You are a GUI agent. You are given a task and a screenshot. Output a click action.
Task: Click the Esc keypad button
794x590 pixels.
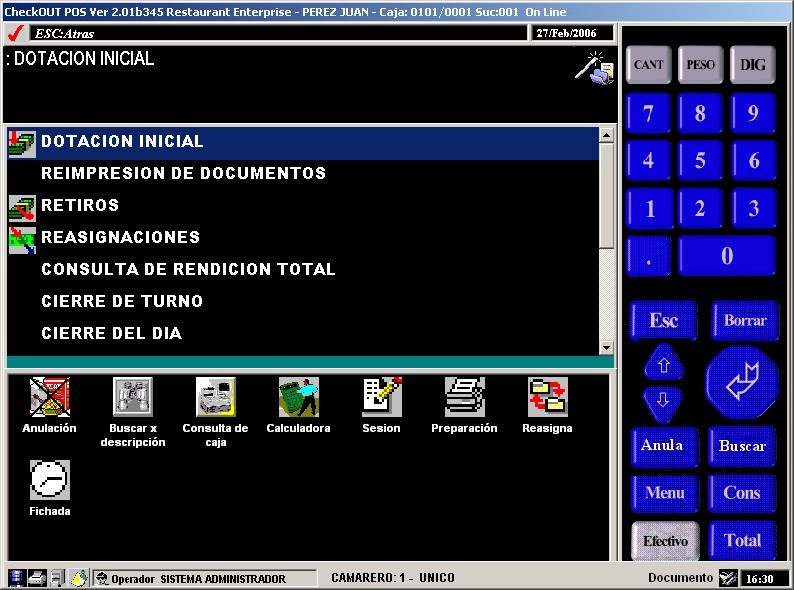click(664, 321)
